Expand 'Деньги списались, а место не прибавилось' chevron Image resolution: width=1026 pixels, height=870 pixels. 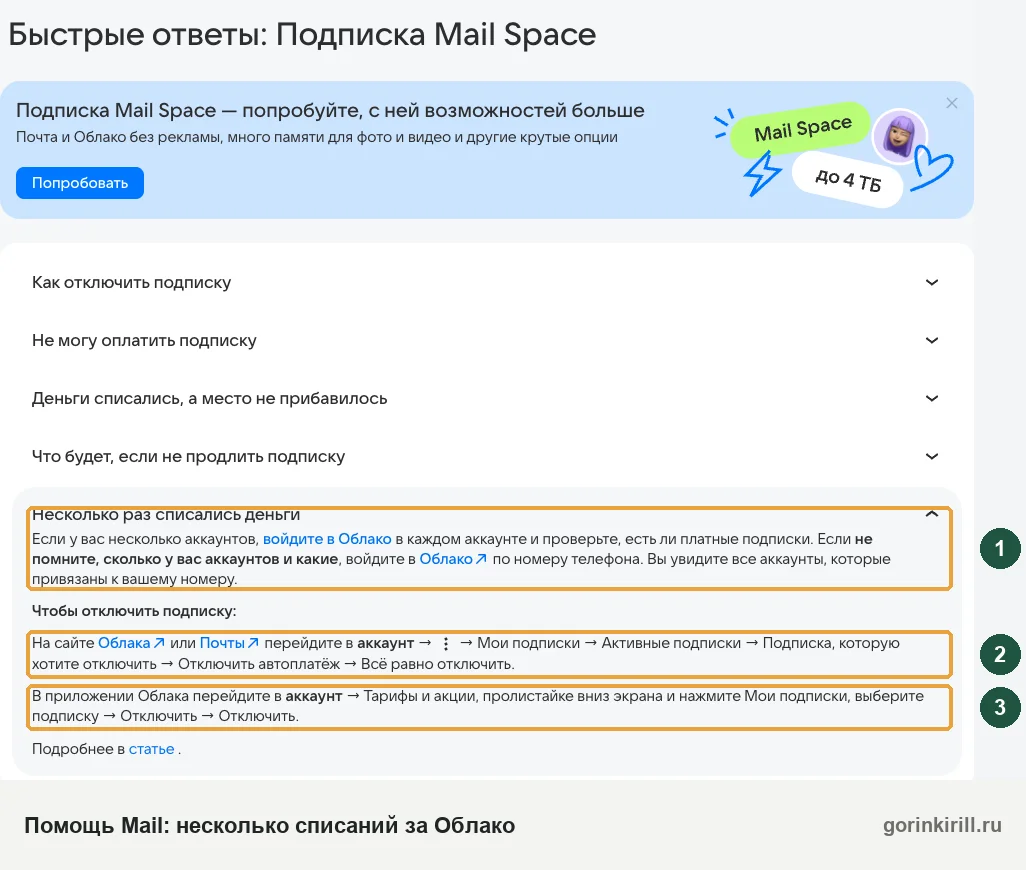coord(932,398)
